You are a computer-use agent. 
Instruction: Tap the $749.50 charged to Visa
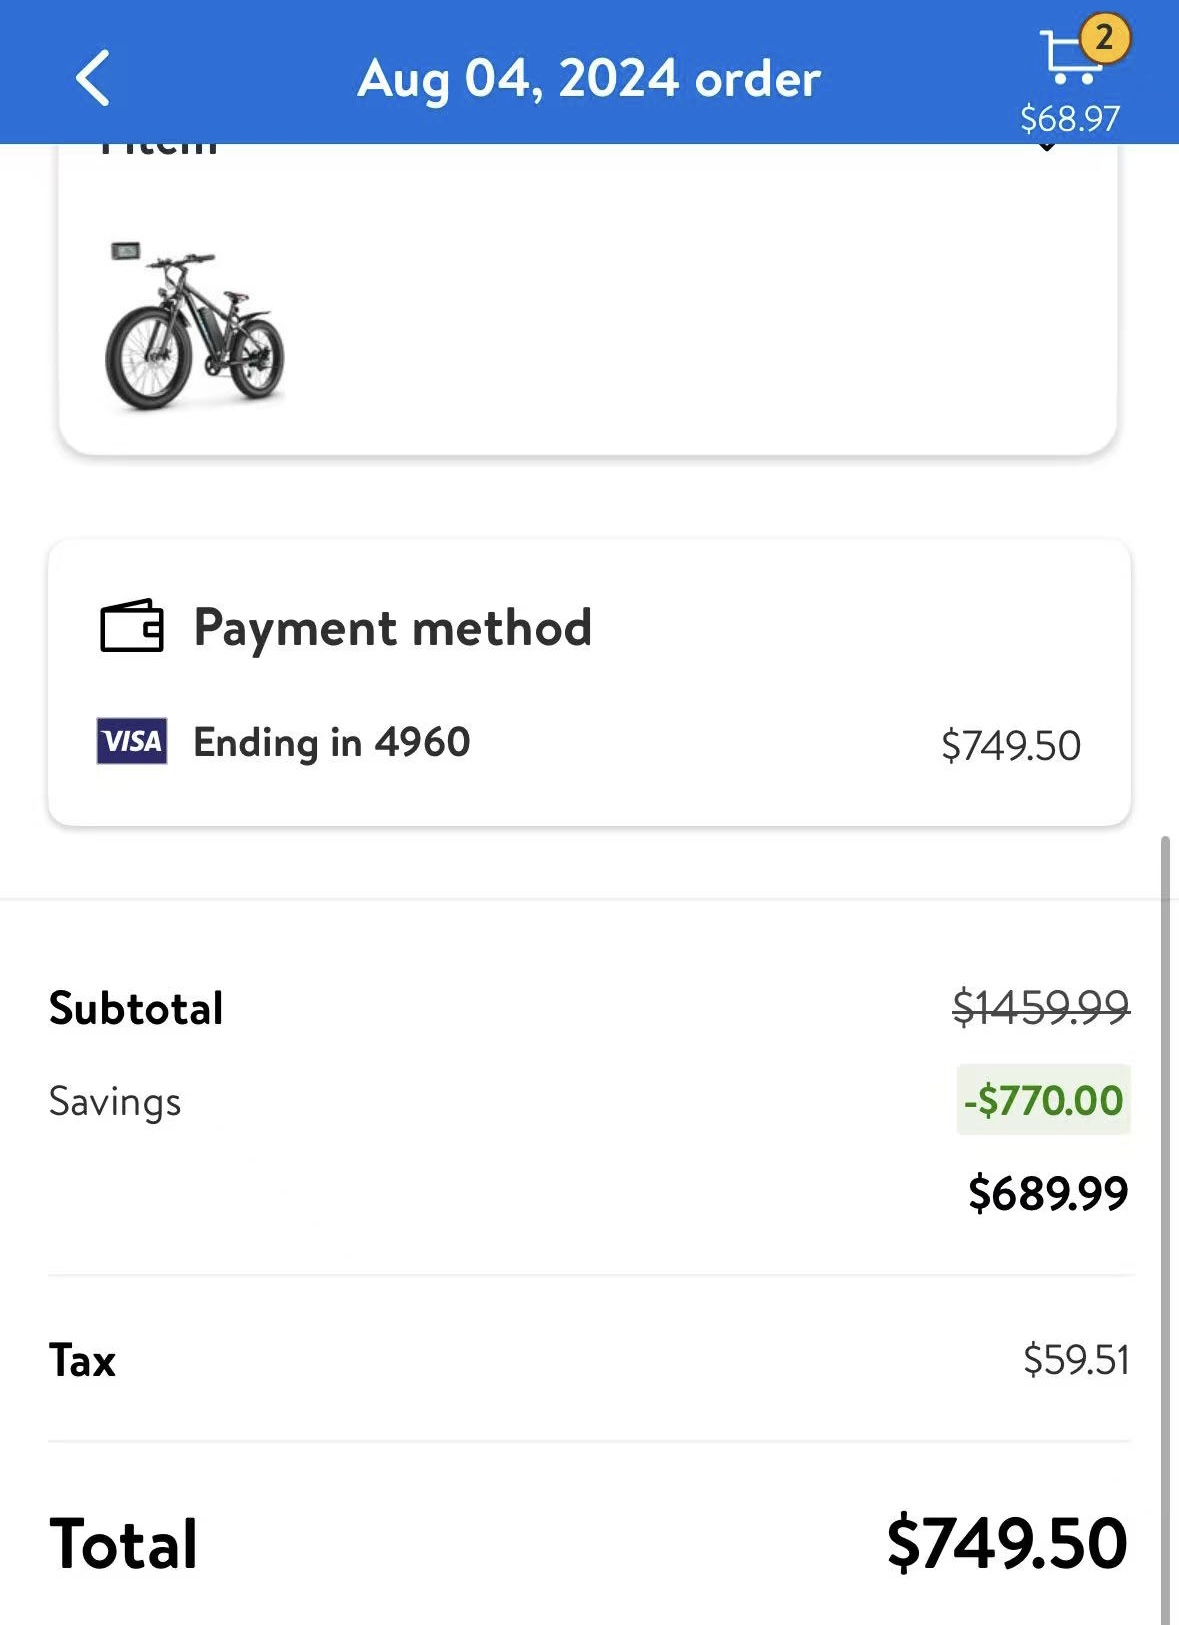pos(1010,746)
